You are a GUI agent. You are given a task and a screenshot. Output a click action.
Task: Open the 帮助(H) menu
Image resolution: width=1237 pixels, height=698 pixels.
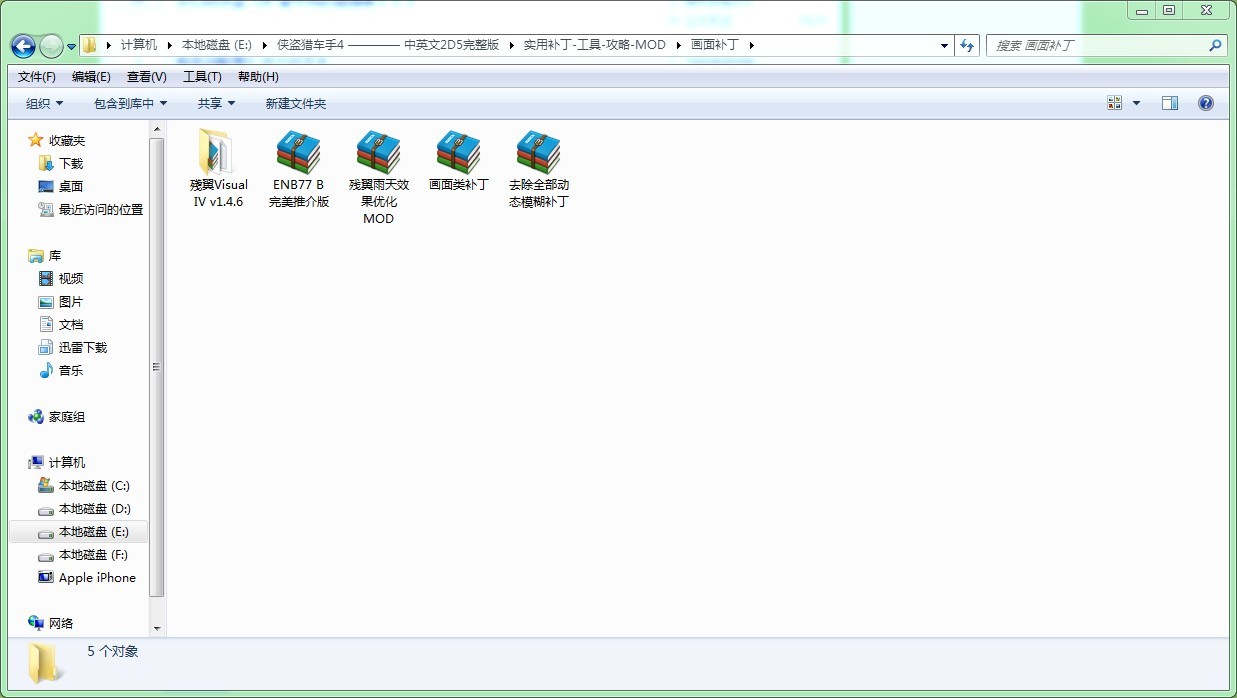tap(258, 77)
